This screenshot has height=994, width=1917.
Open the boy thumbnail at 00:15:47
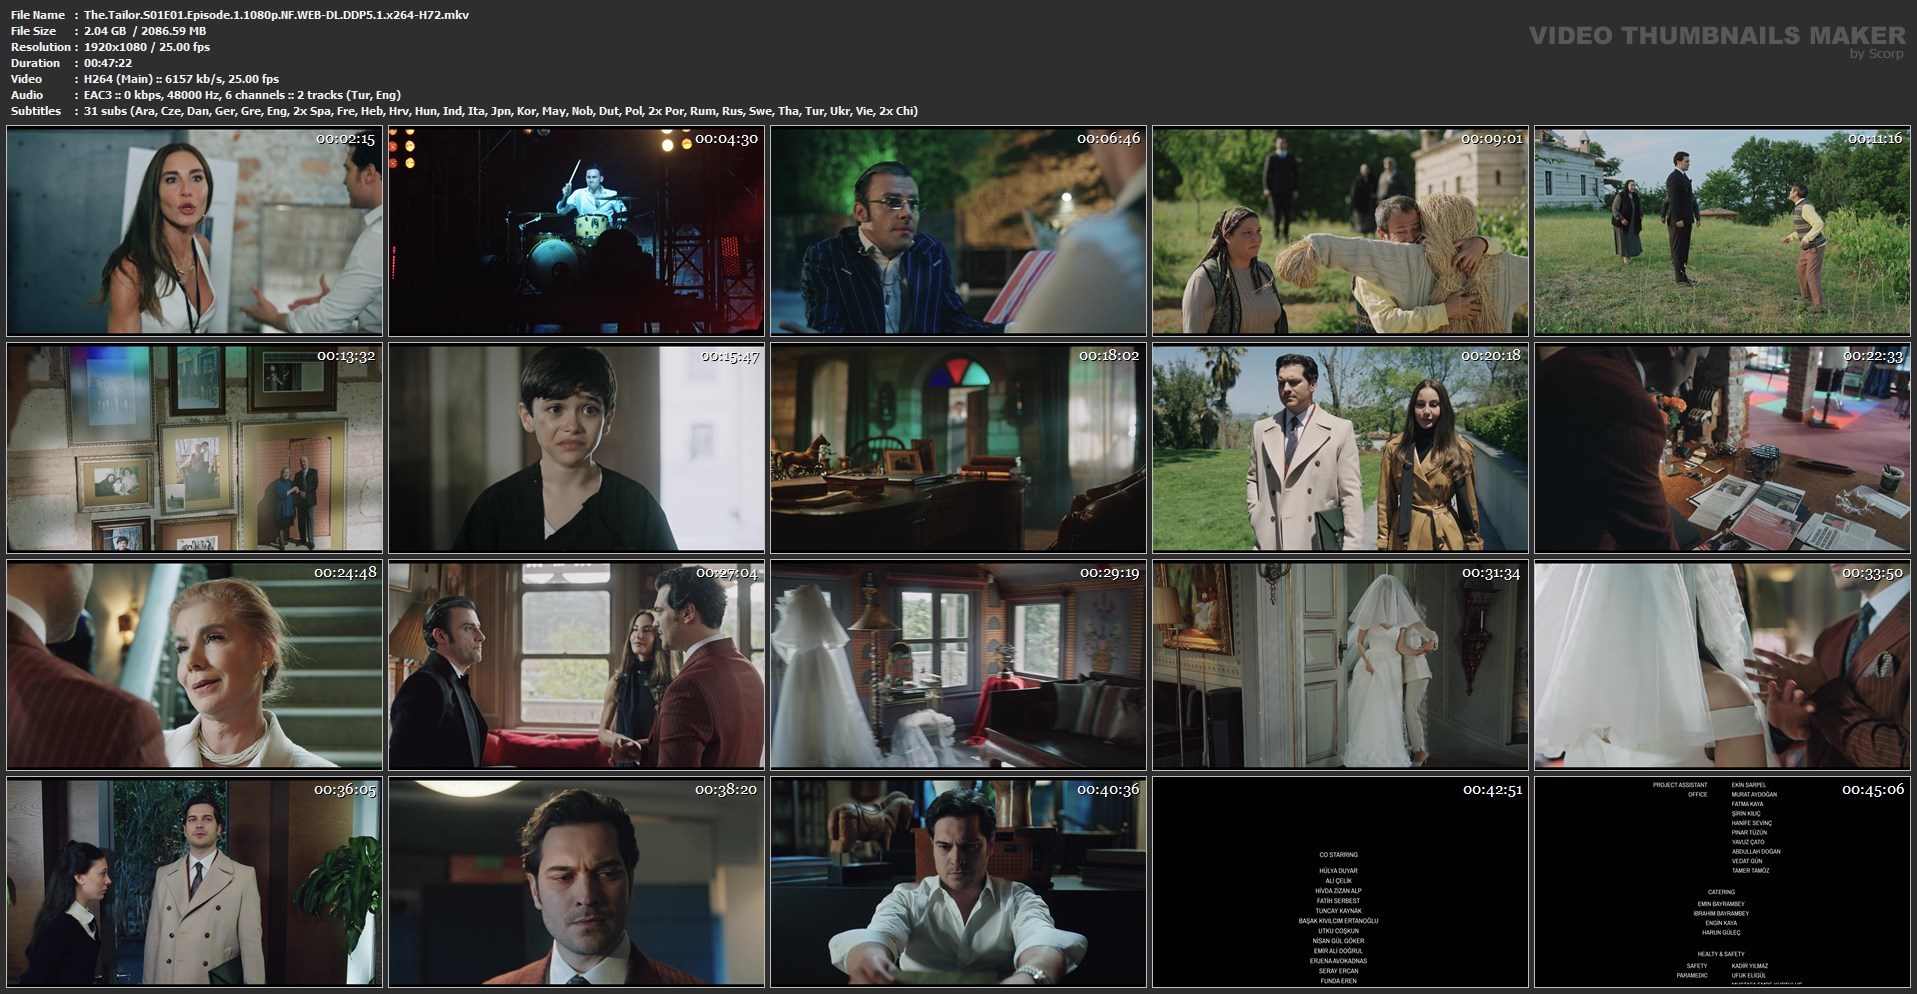(x=577, y=448)
